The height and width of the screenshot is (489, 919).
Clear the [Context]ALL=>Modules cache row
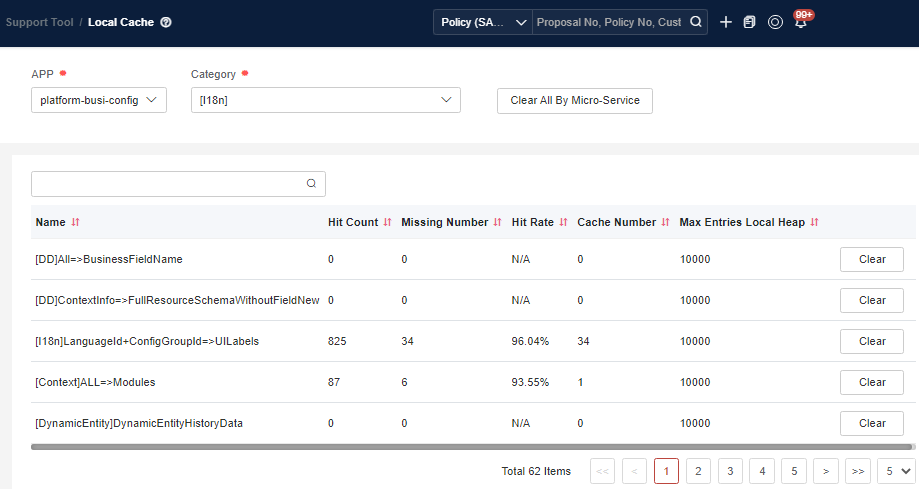click(x=871, y=382)
